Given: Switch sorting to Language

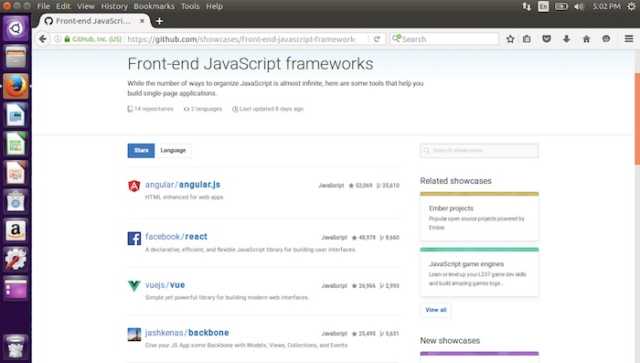Looking at the screenshot, I should pos(173,150).
